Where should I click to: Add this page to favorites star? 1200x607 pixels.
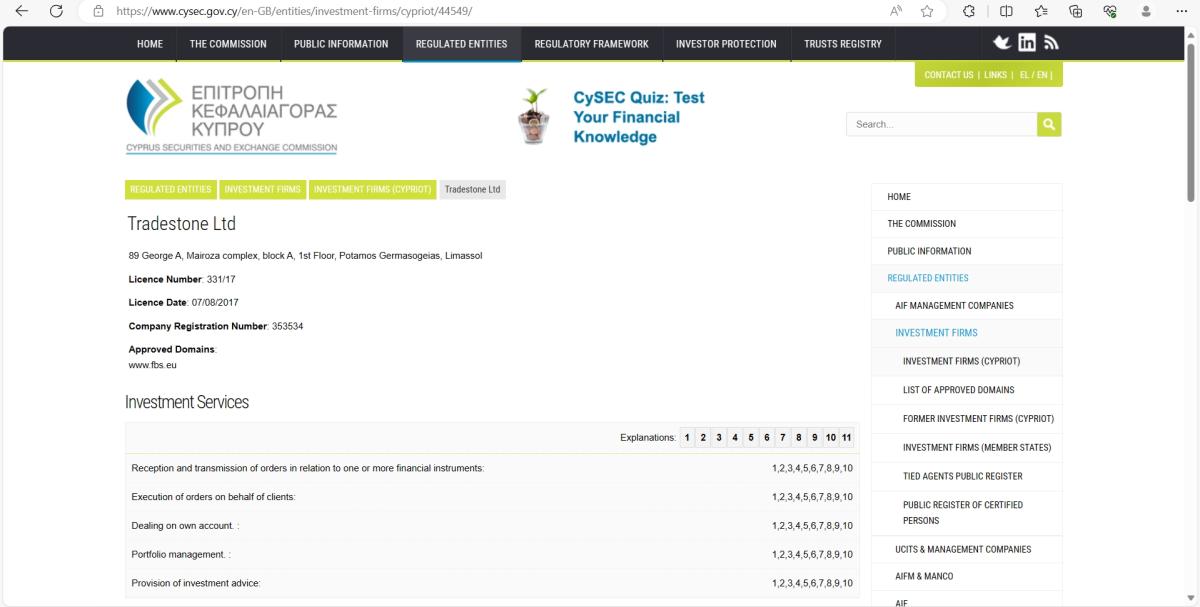tap(927, 11)
